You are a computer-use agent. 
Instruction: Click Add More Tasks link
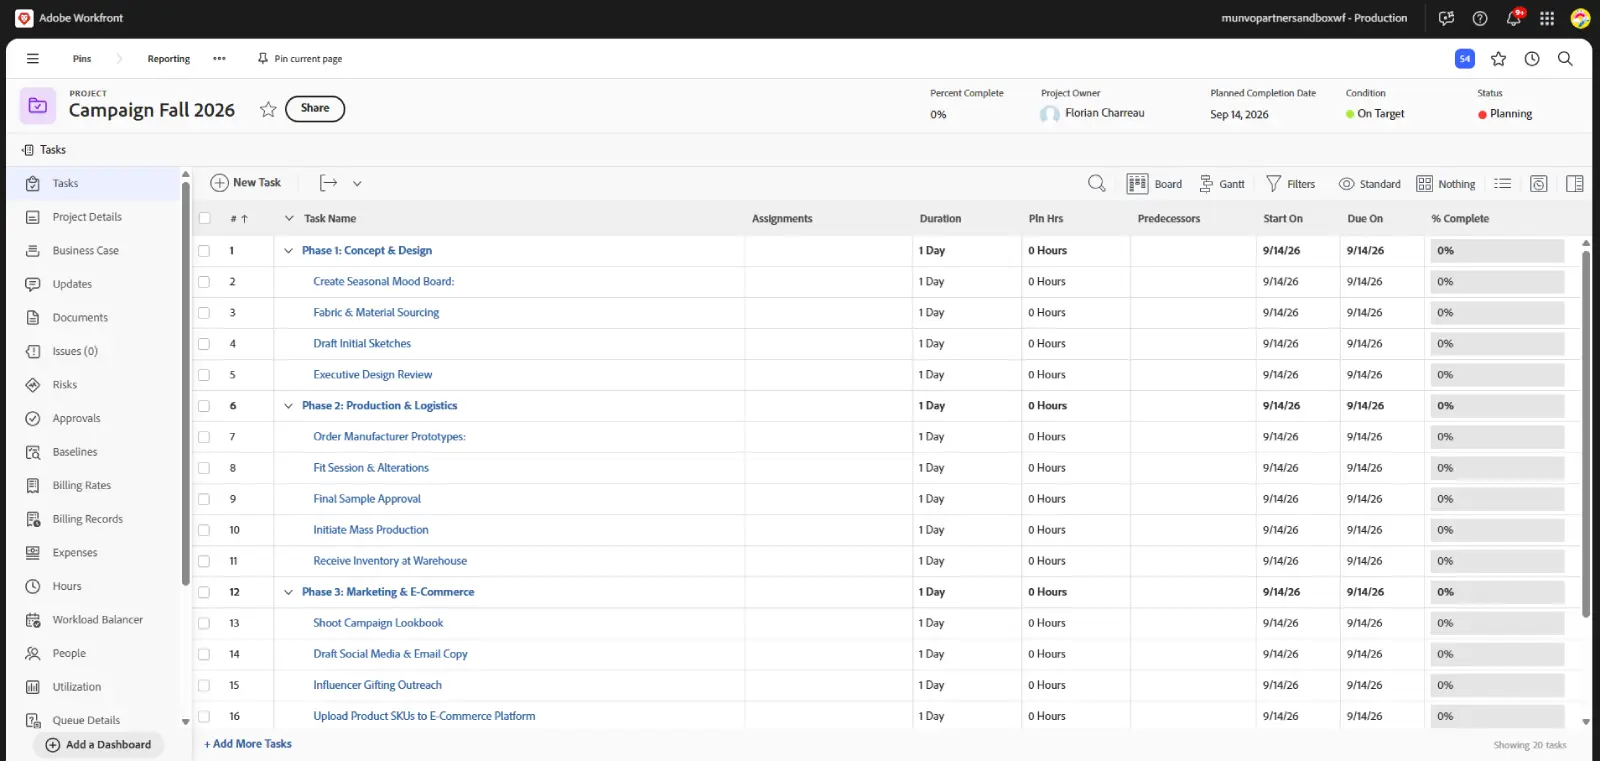pyautogui.click(x=248, y=744)
